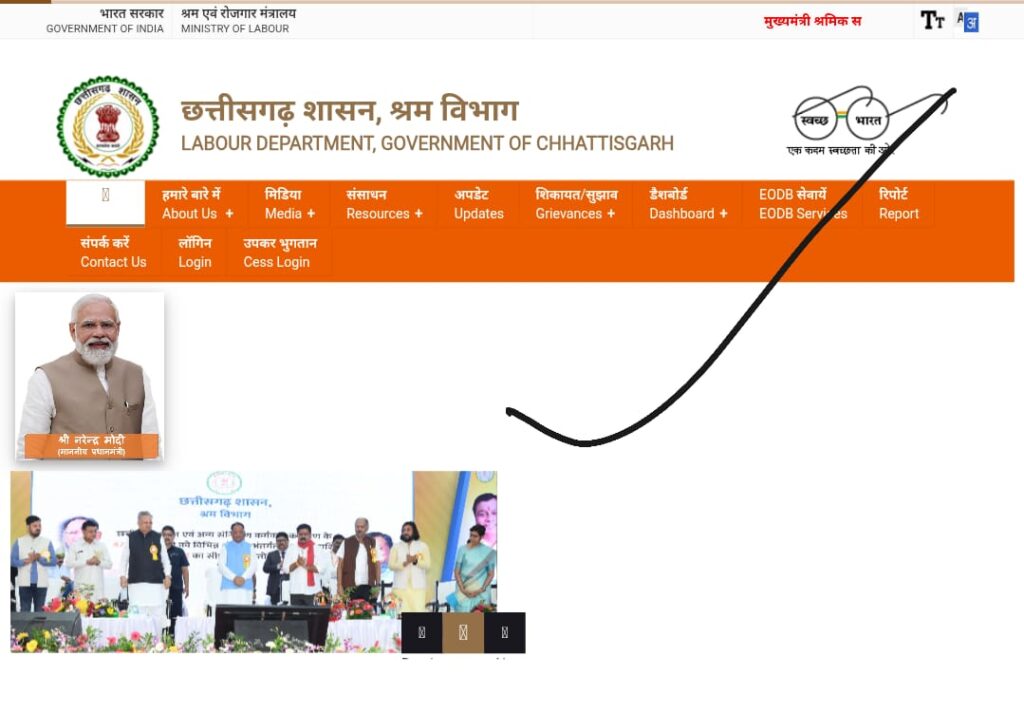The height and width of the screenshot is (712, 1024).
Task: Expand the Grievances menu
Action: coord(576,204)
